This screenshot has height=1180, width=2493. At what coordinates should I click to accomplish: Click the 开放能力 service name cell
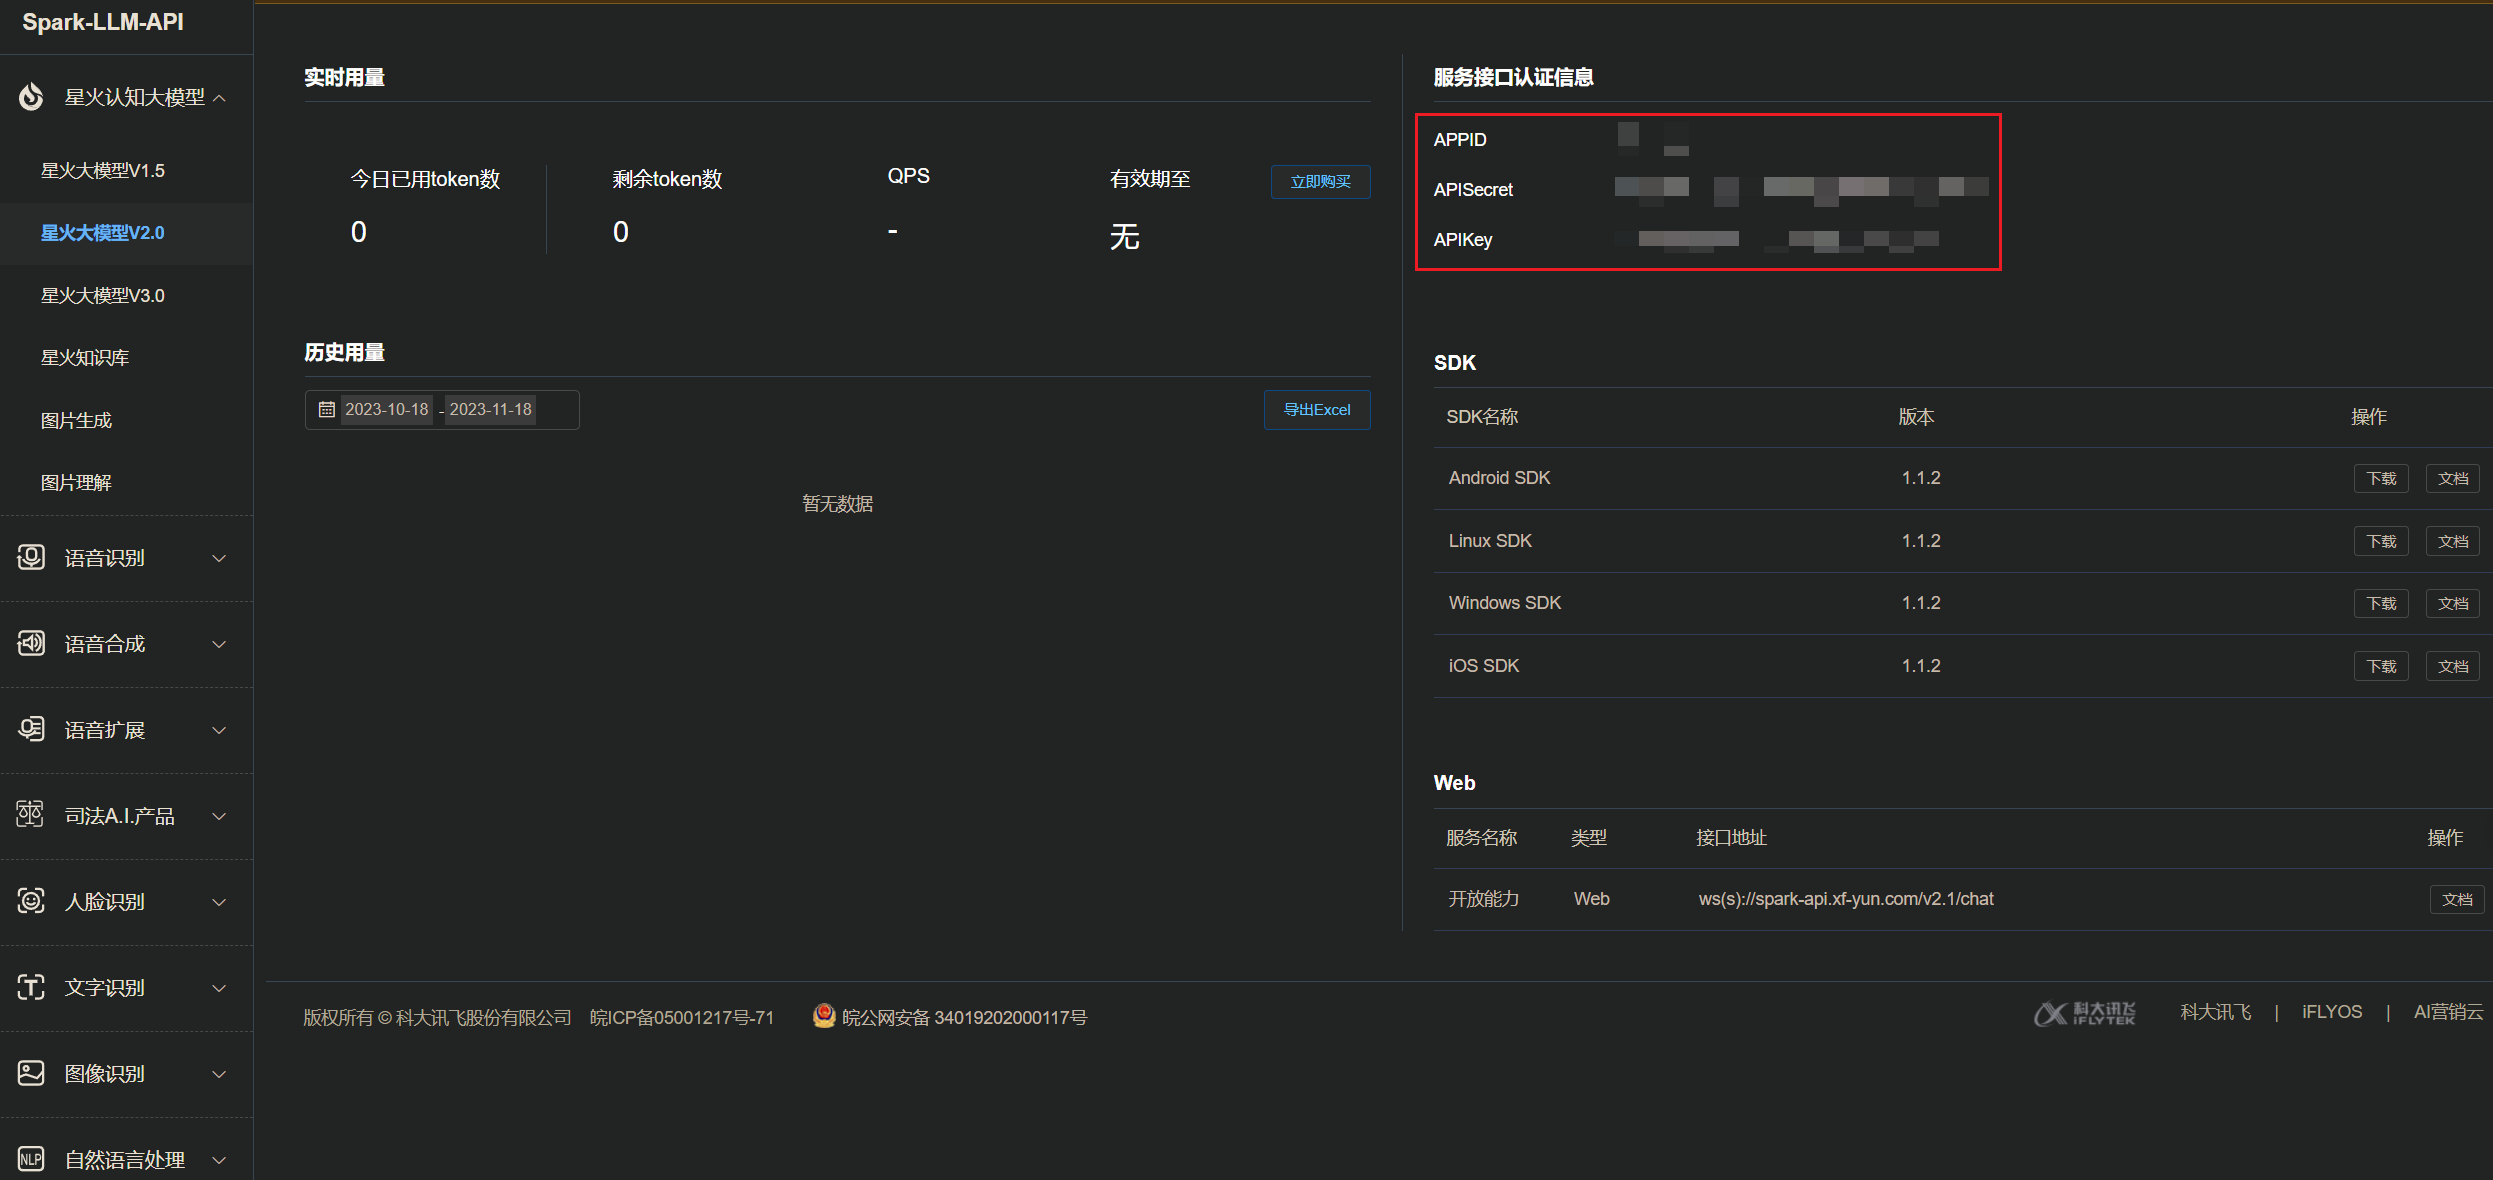click(1483, 899)
